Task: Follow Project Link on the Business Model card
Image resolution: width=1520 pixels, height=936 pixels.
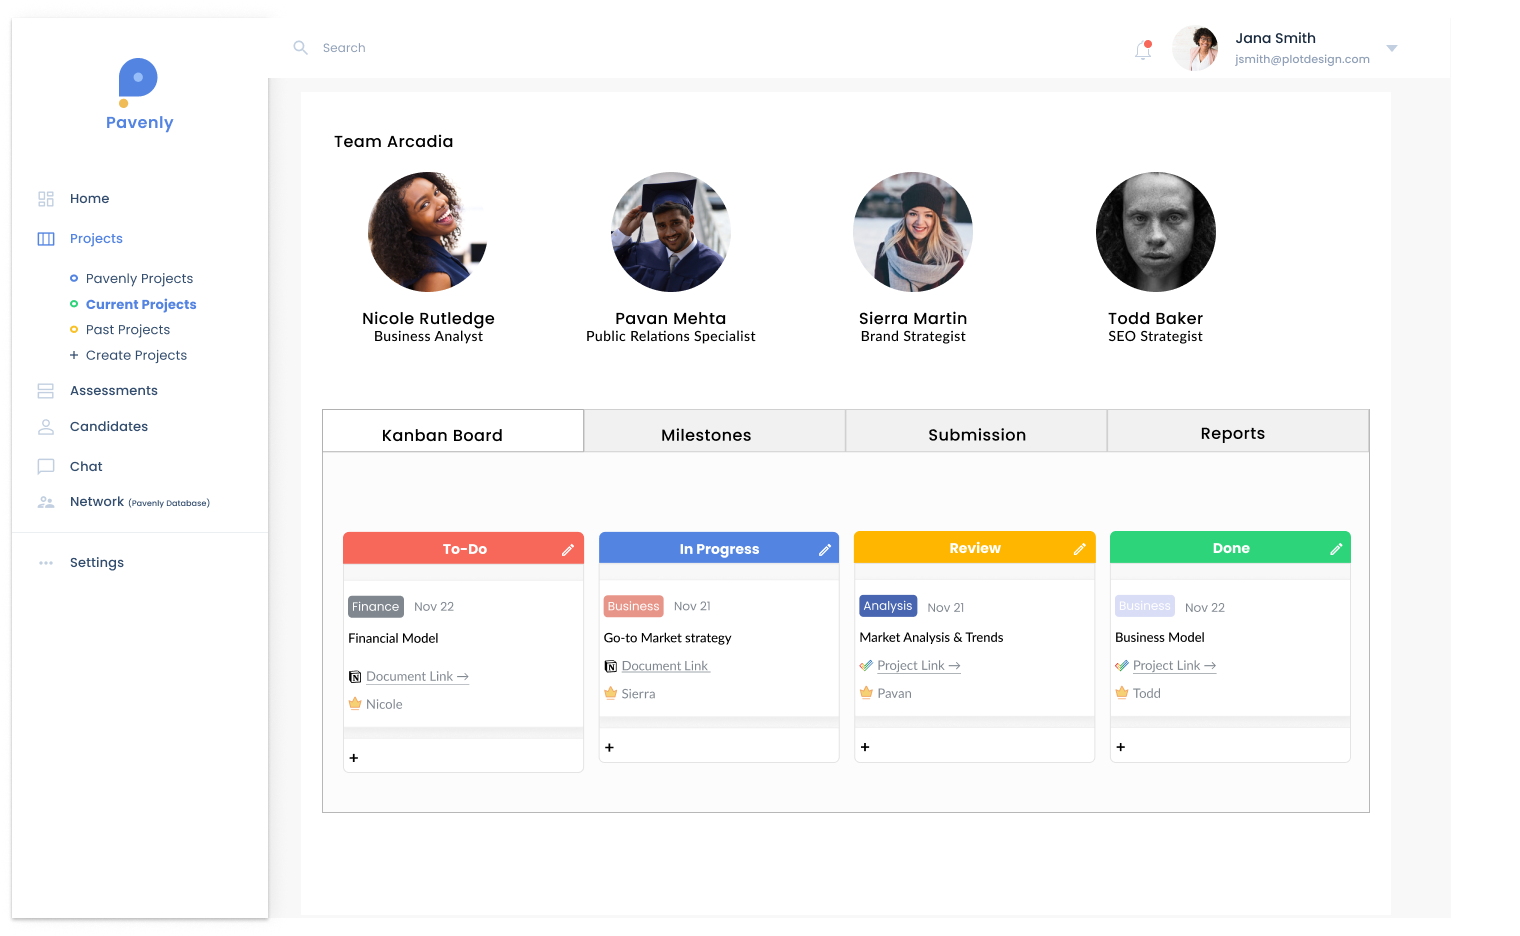Action: [1172, 665]
